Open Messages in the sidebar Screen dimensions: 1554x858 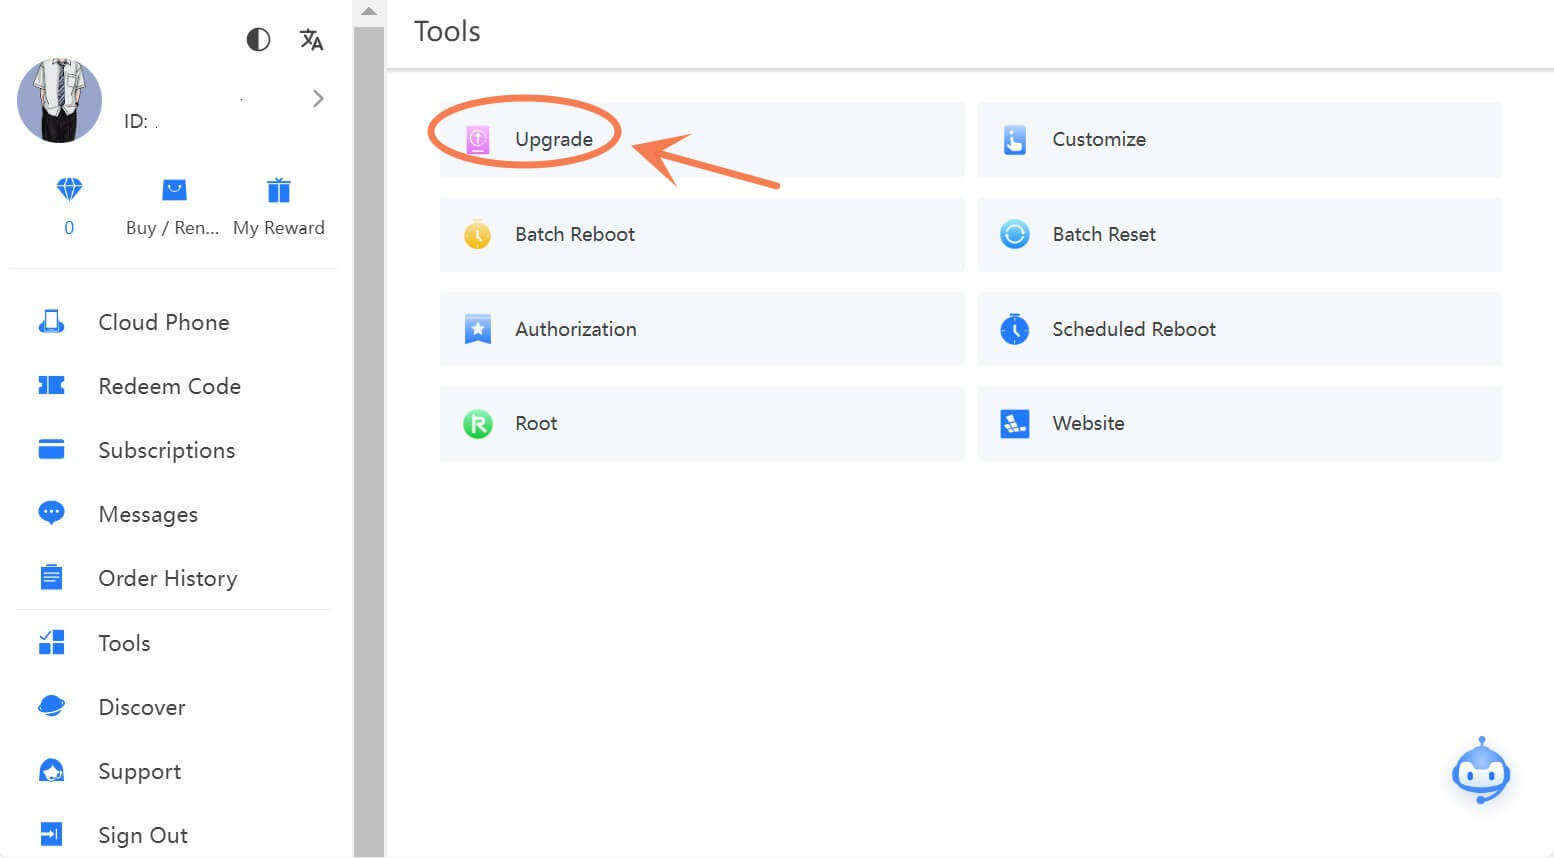pyautogui.click(x=148, y=515)
